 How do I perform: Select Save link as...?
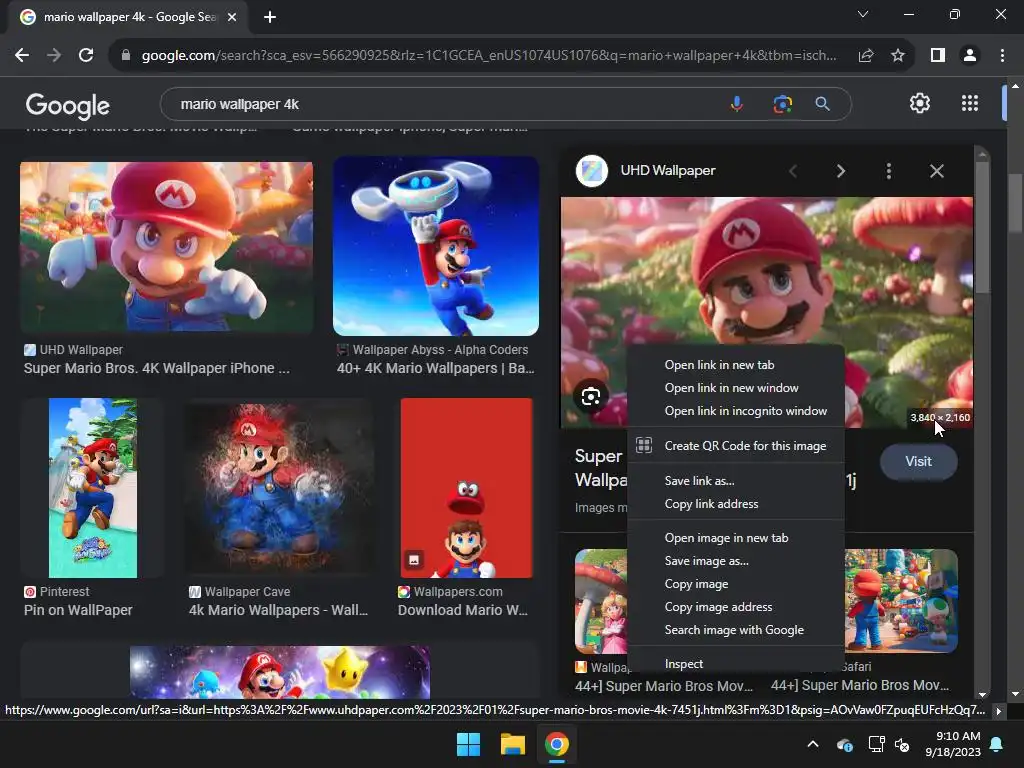pyautogui.click(x=699, y=481)
